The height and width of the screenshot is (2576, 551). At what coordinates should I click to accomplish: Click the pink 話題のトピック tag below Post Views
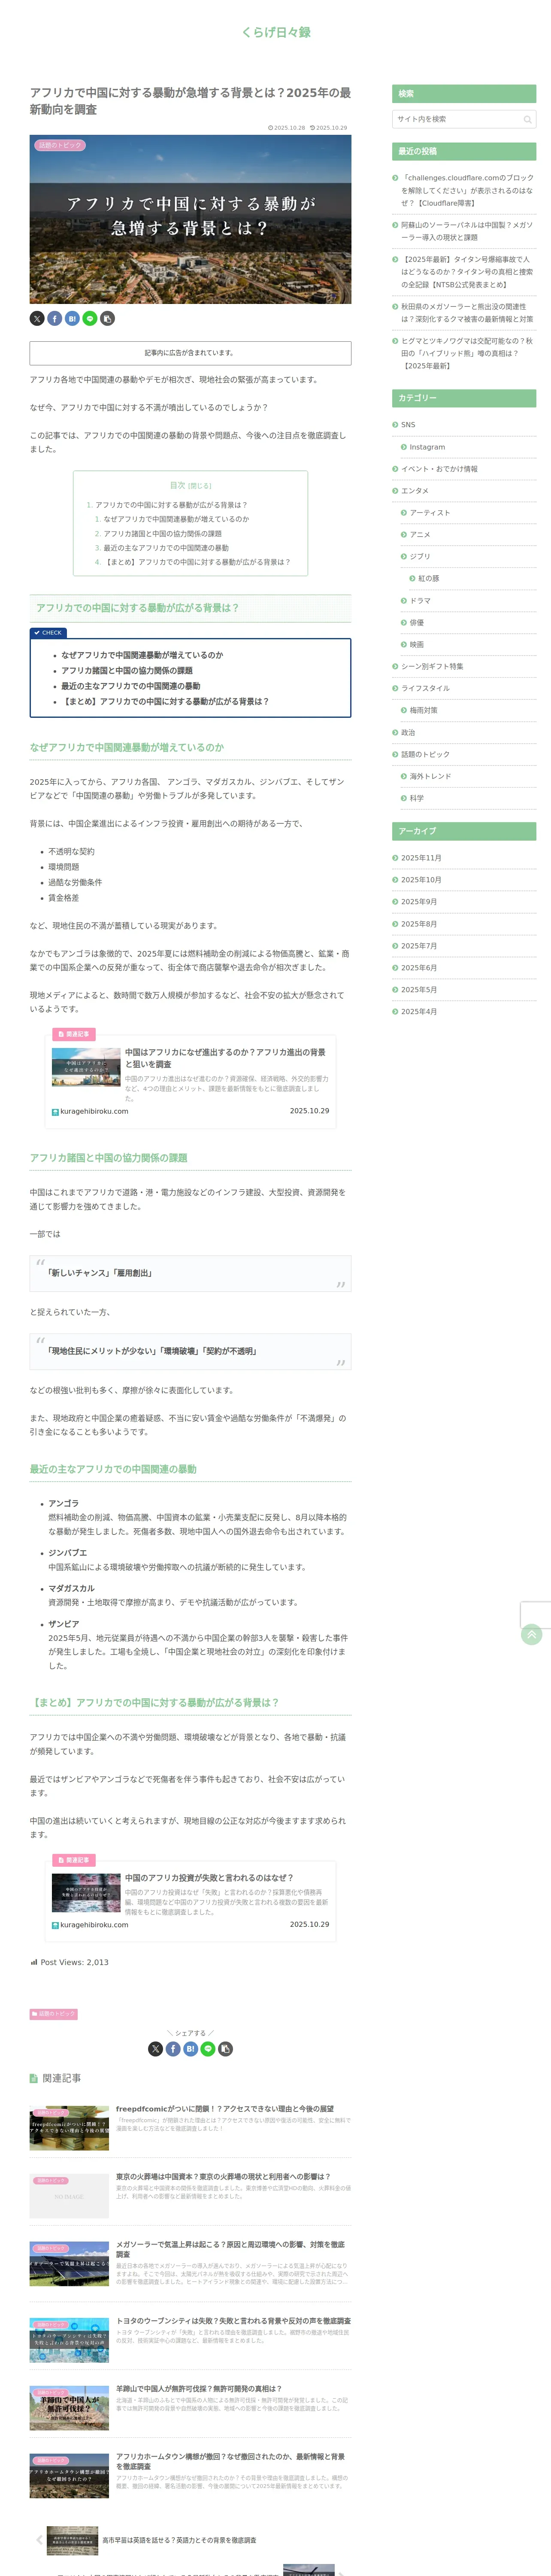tap(54, 2014)
